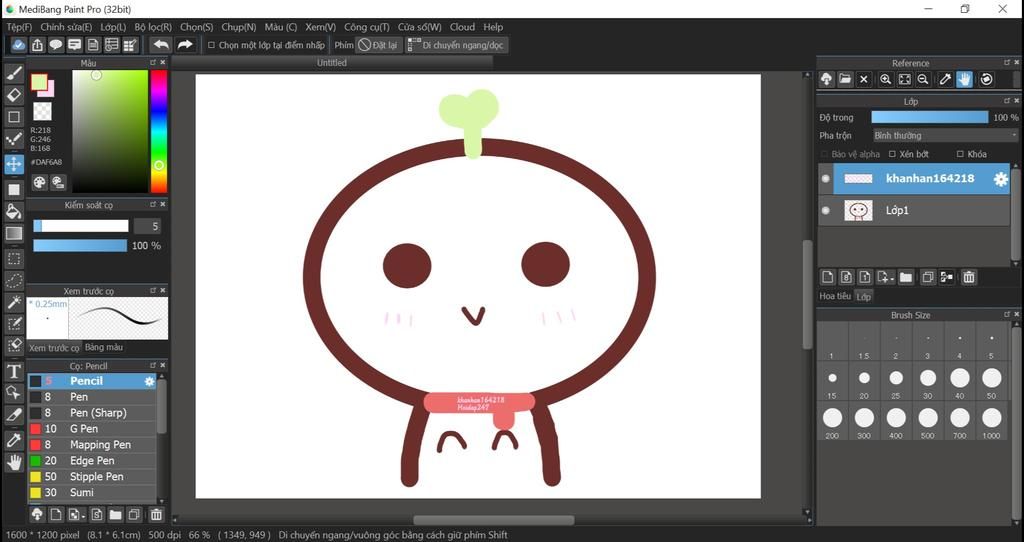Image resolution: width=1024 pixels, height=542 pixels.
Task: Select the Magic Wand tool
Action: 14,302
